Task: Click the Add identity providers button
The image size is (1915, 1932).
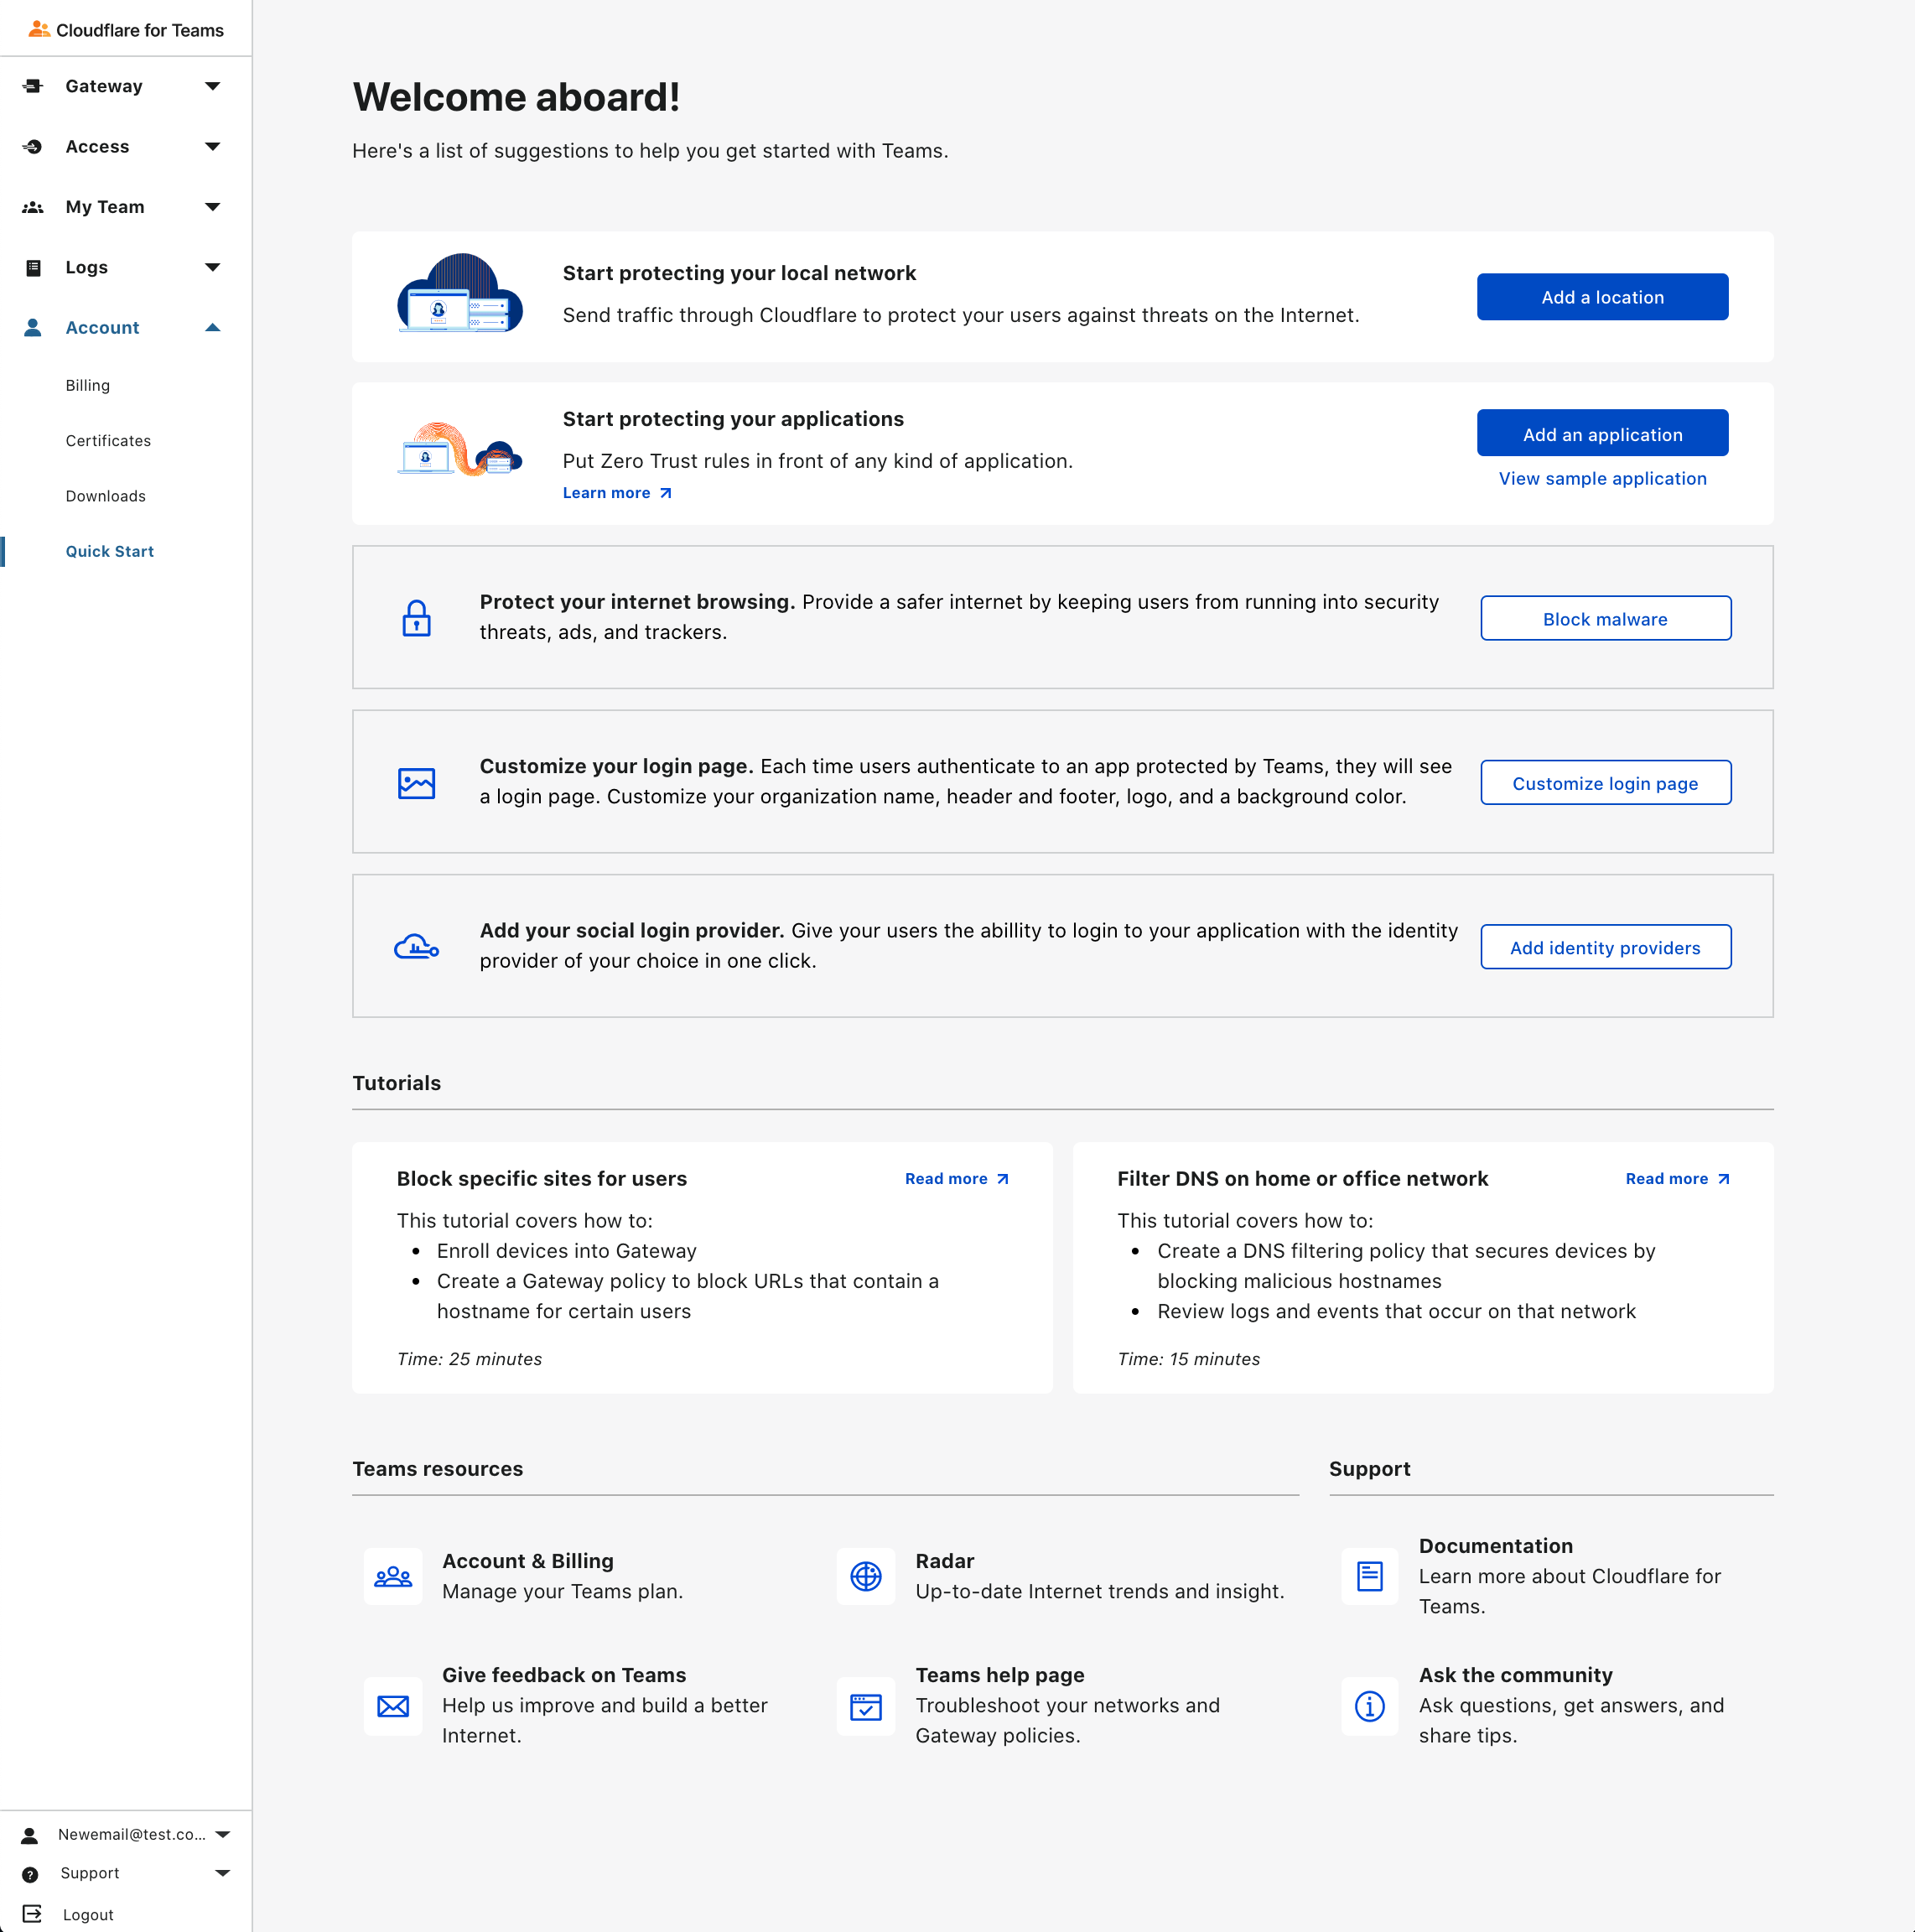Action: coord(1605,947)
